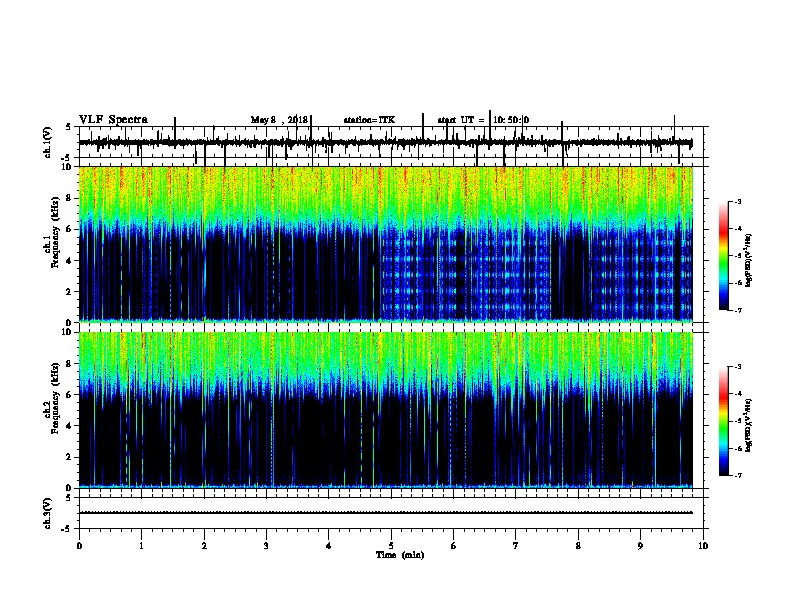The width and height of the screenshot is (792, 612).
Task: Click time axis tick label 10
Action: [x=703, y=546]
